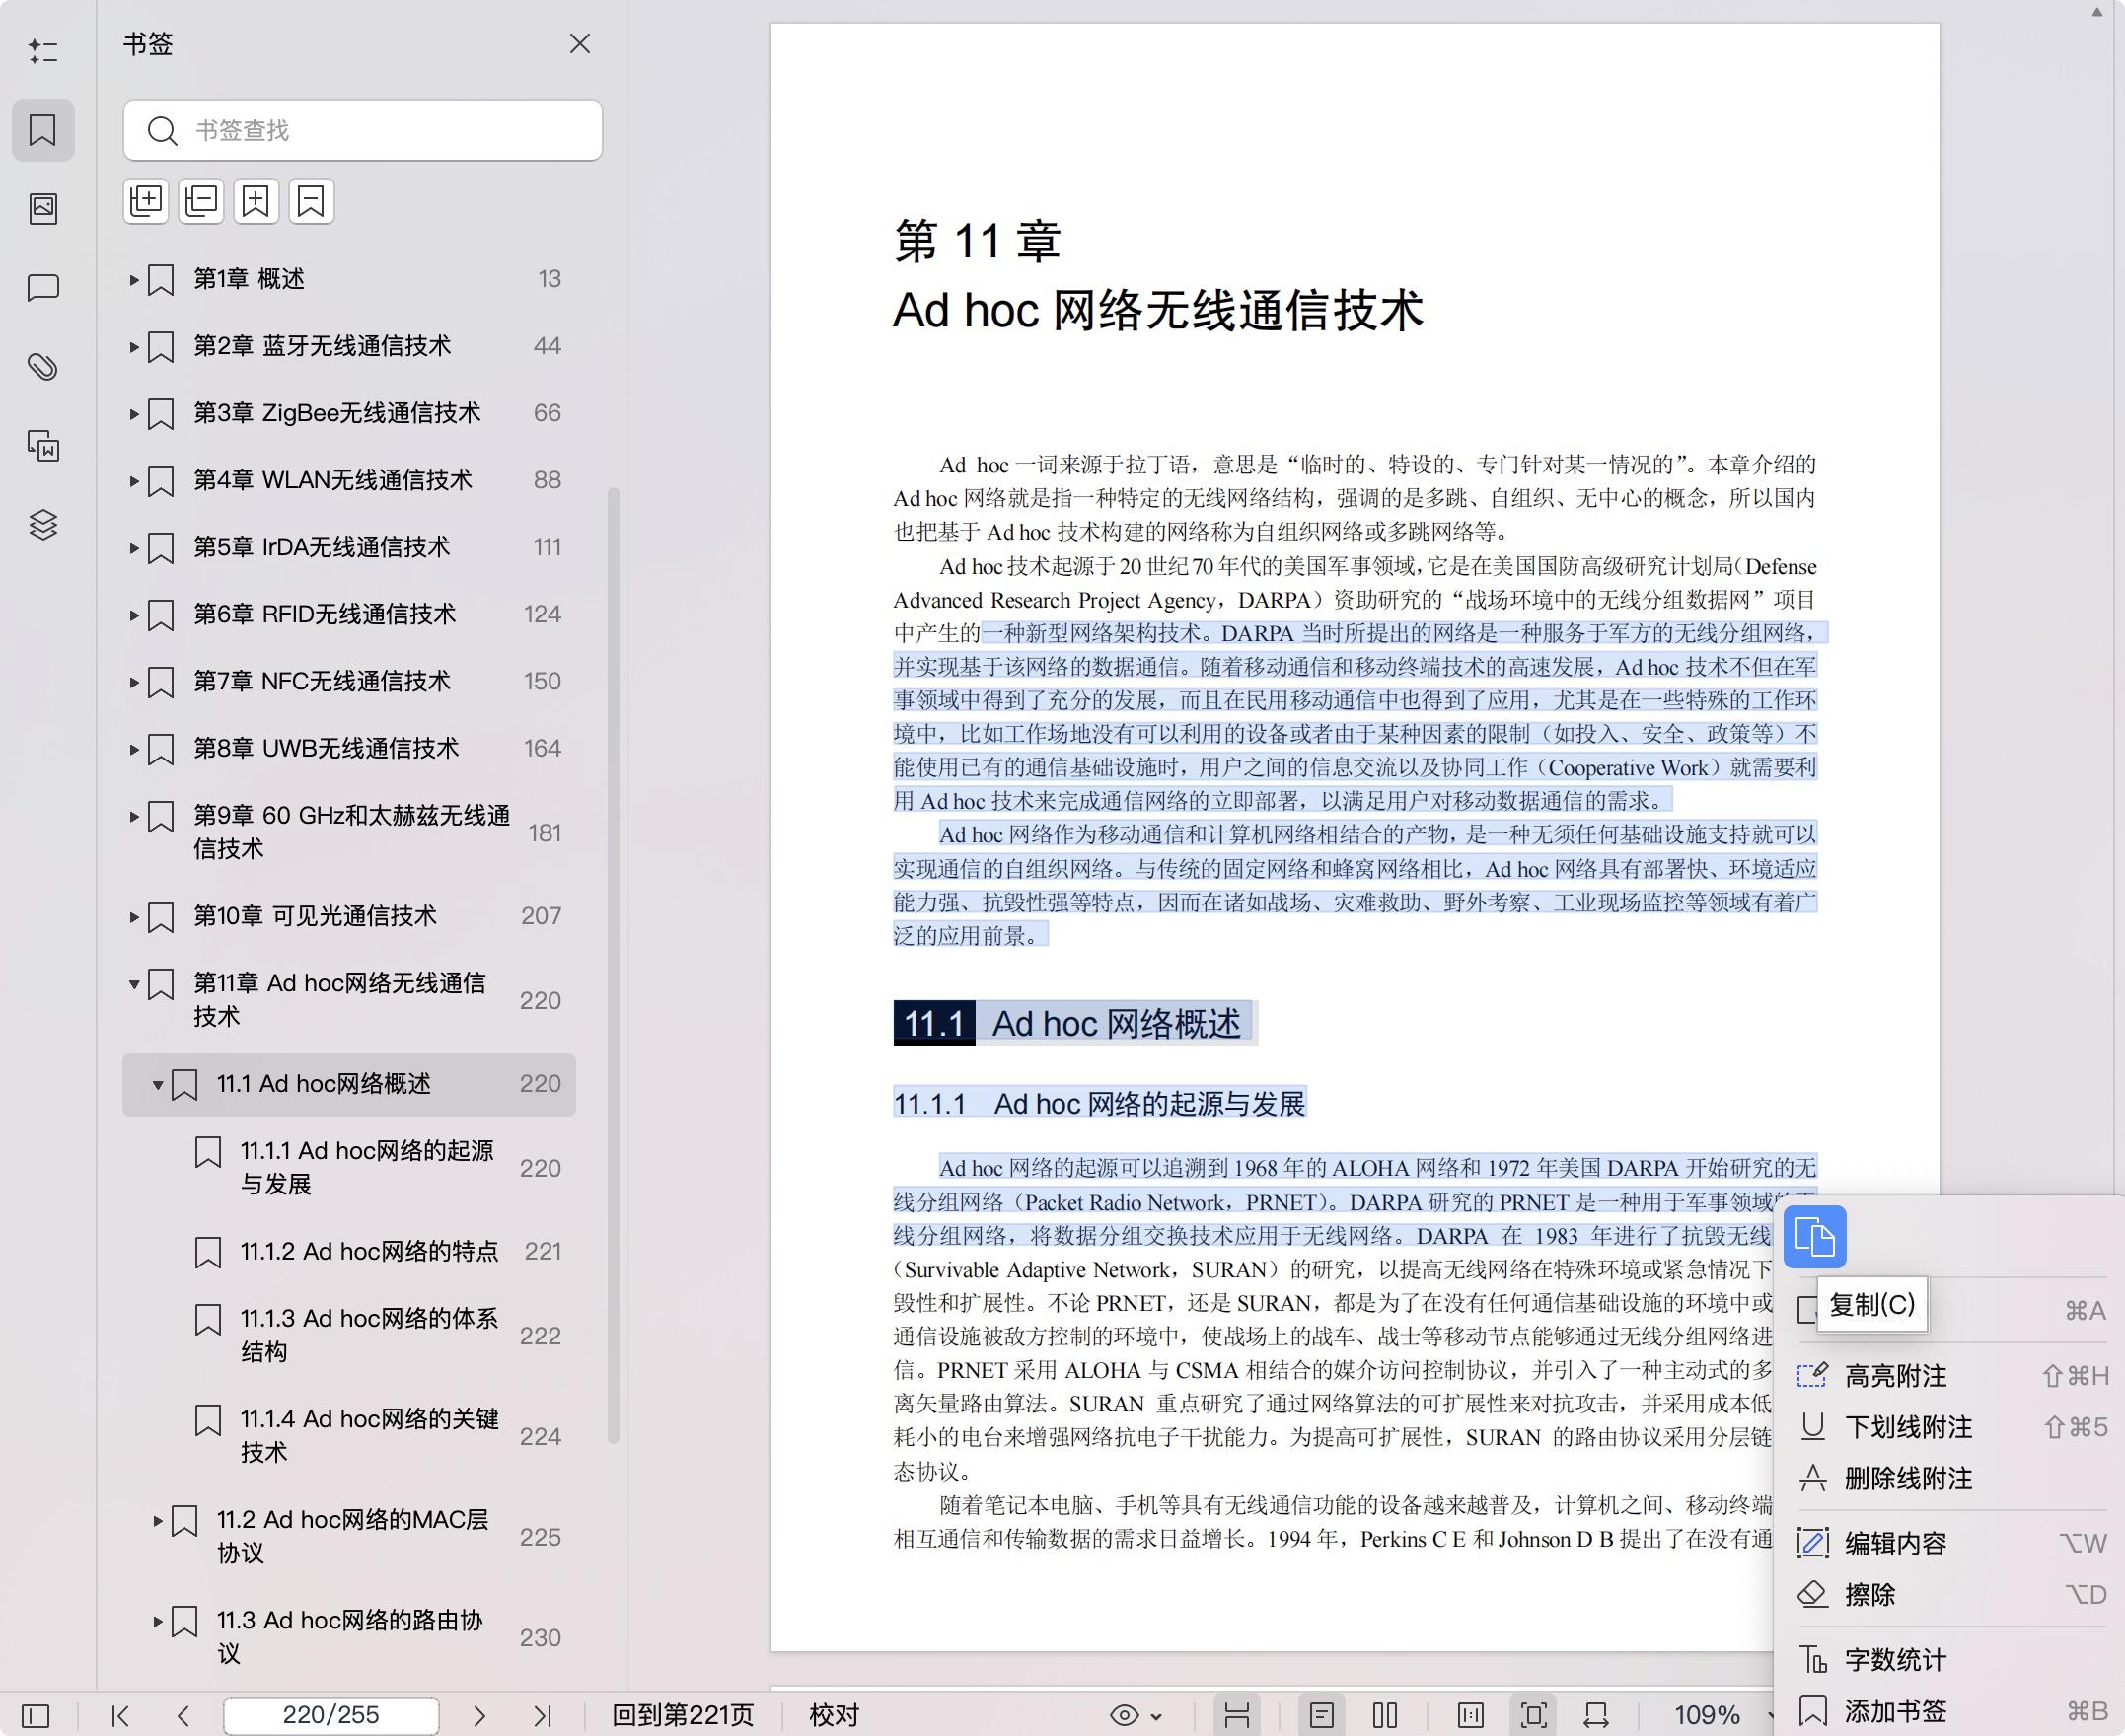
Task: Go to first page using status bar
Action: click(x=120, y=1716)
